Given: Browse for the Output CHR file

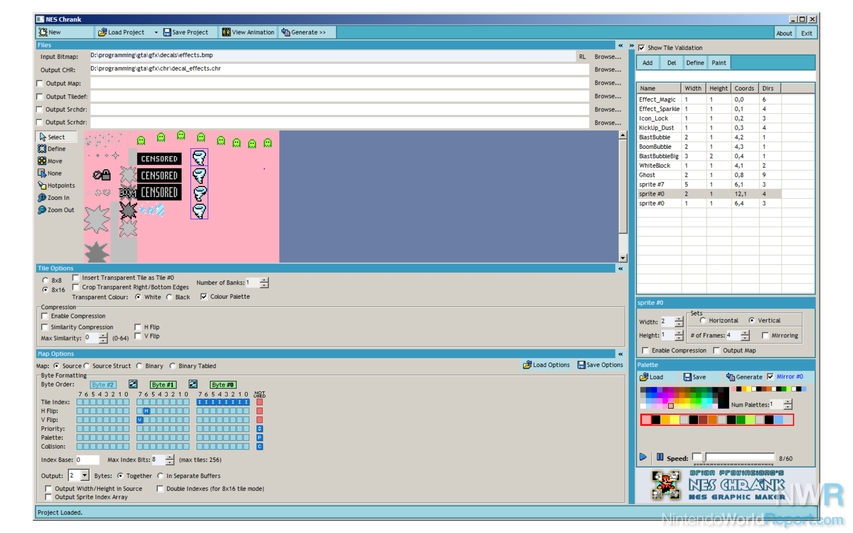Looking at the screenshot, I should point(607,70).
